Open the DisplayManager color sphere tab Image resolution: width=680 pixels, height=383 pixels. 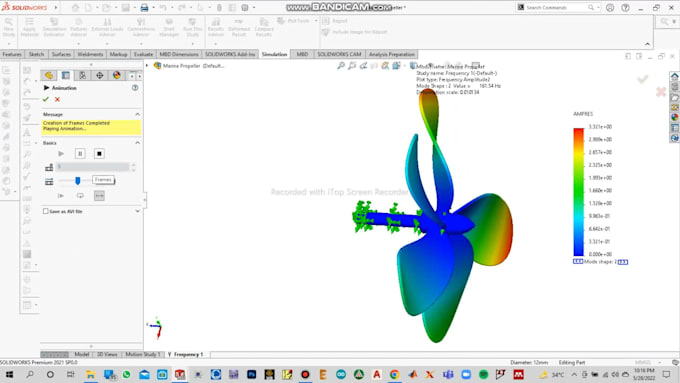click(x=117, y=75)
